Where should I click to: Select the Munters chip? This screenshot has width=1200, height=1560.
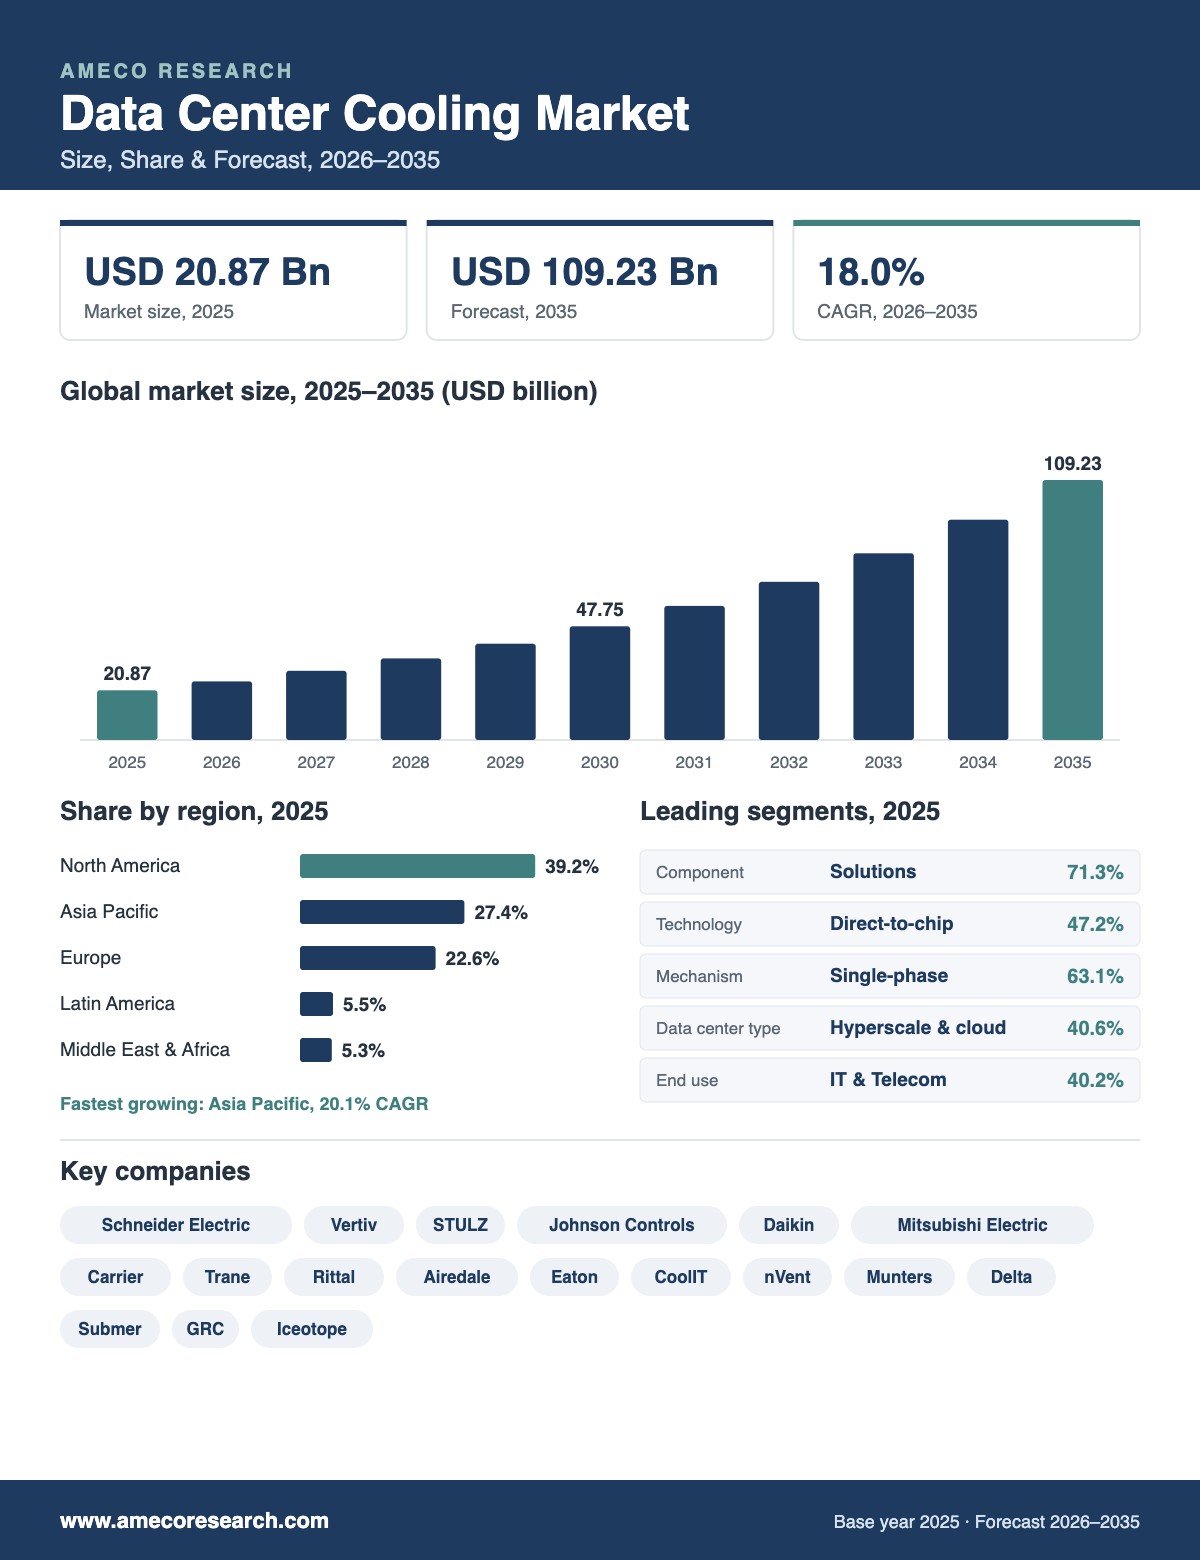click(899, 1277)
